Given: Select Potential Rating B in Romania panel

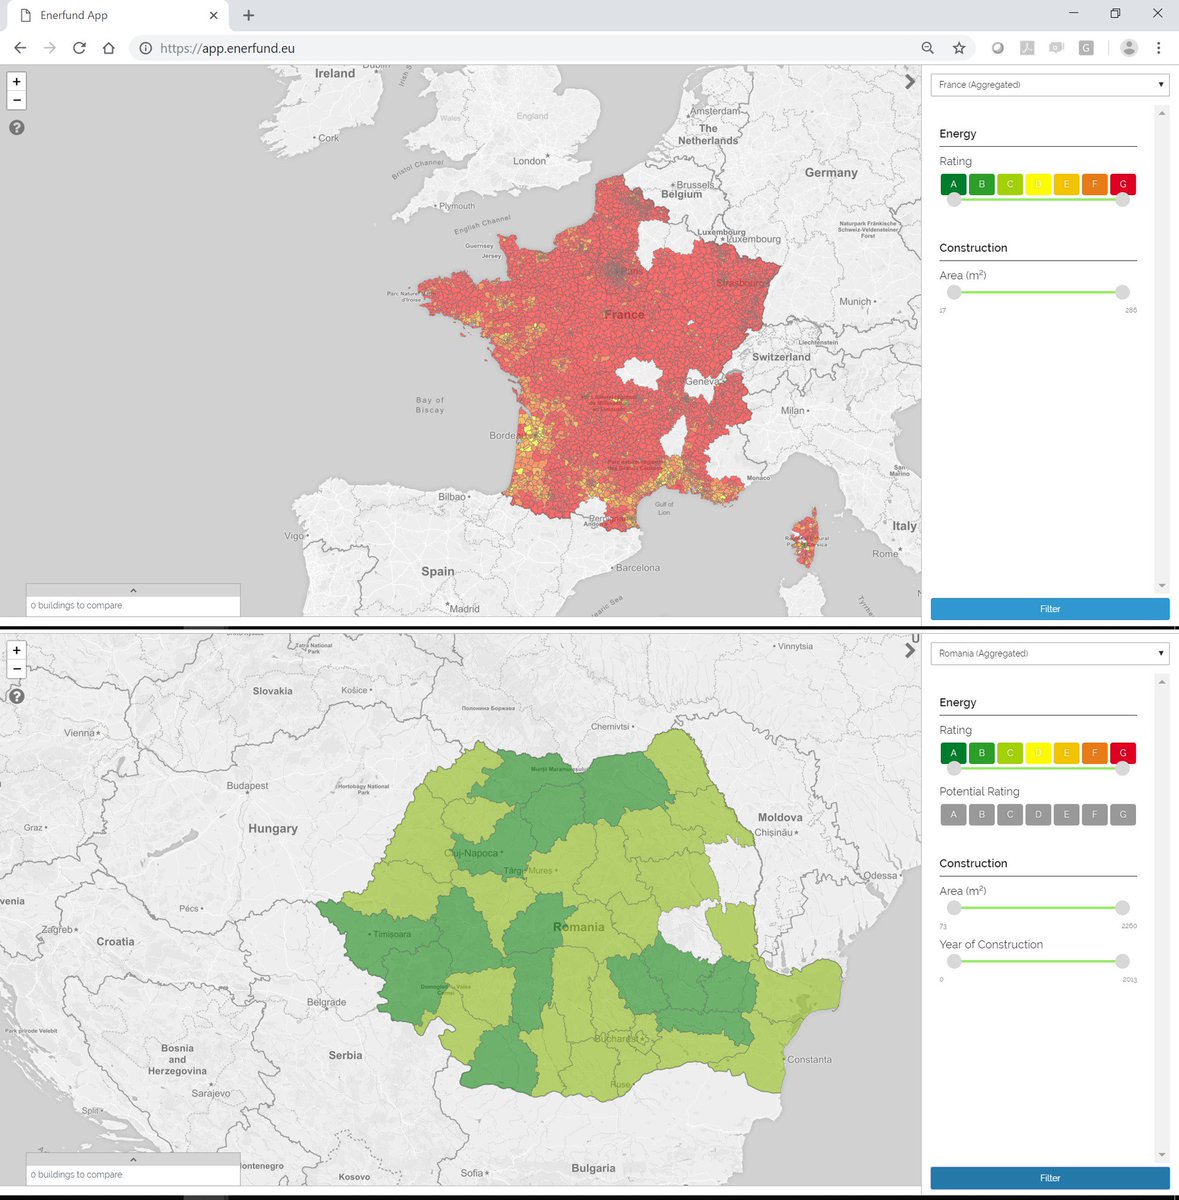Looking at the screenshot, I should (x=982, y=815).
